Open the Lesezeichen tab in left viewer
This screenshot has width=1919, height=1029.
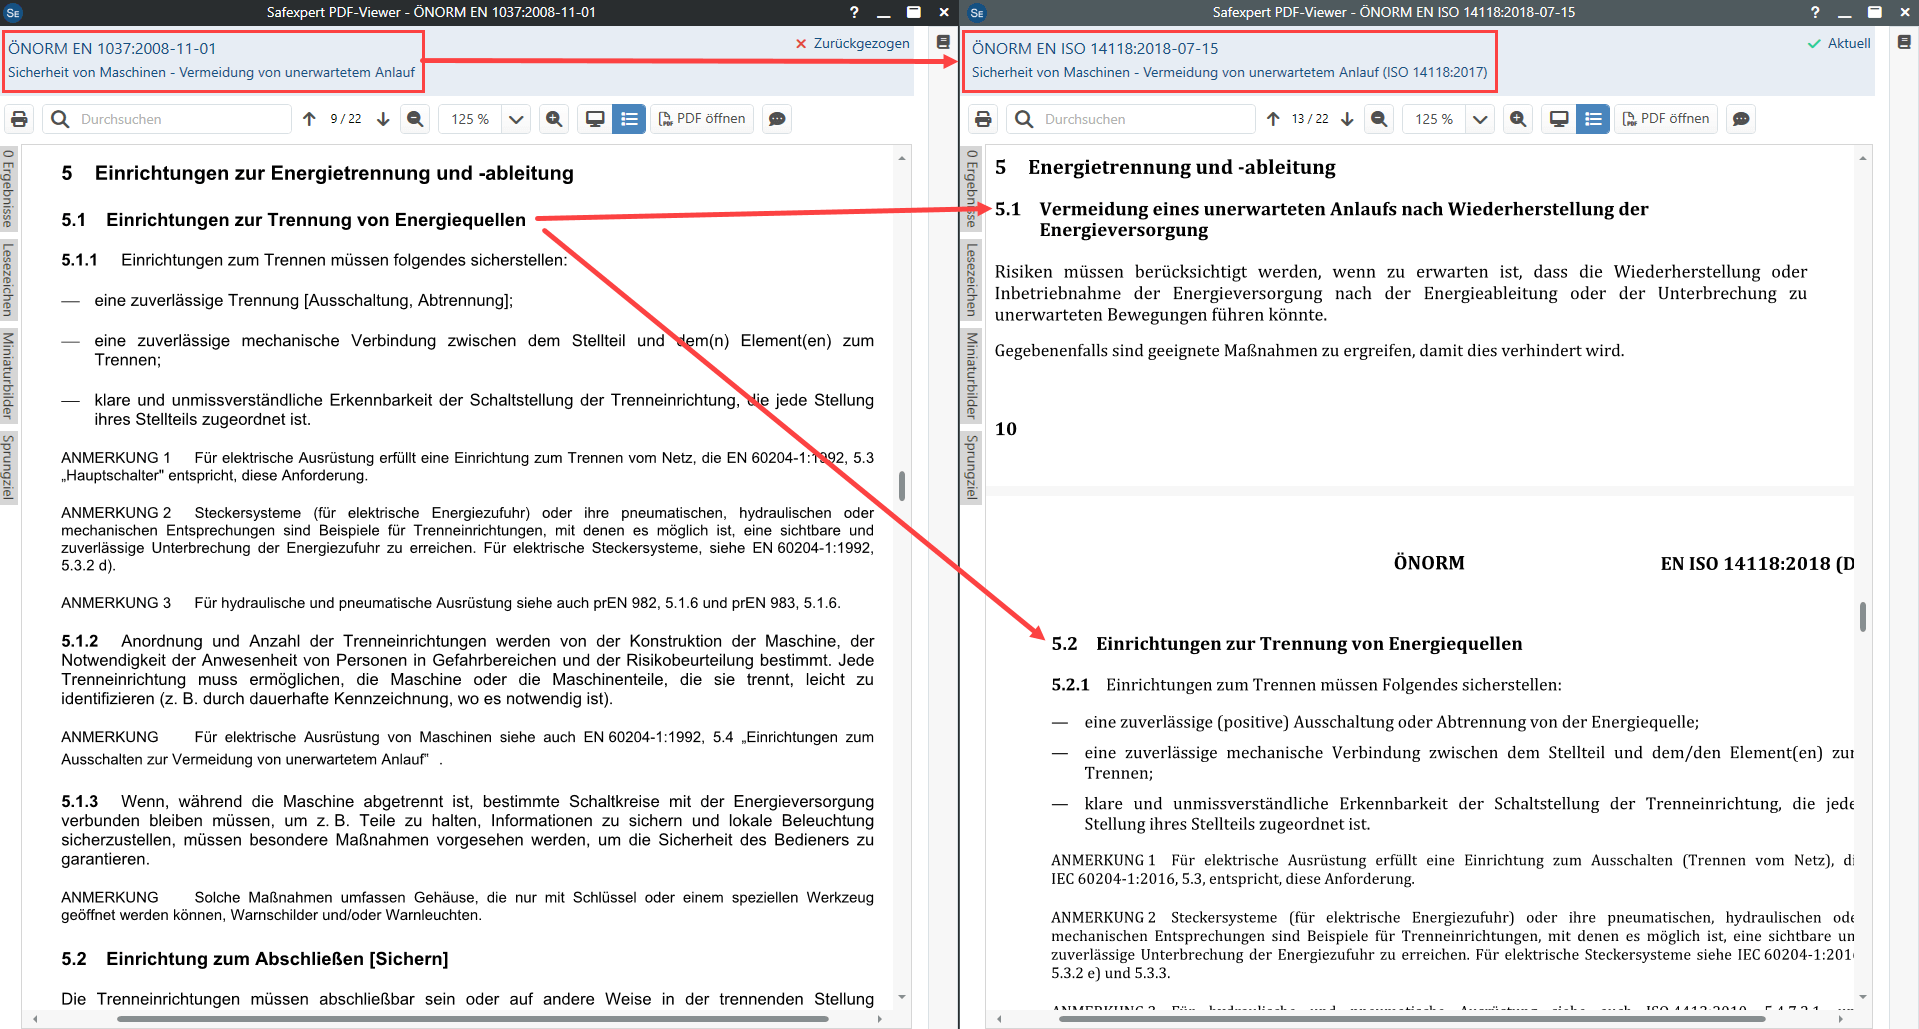click(8, 279)
